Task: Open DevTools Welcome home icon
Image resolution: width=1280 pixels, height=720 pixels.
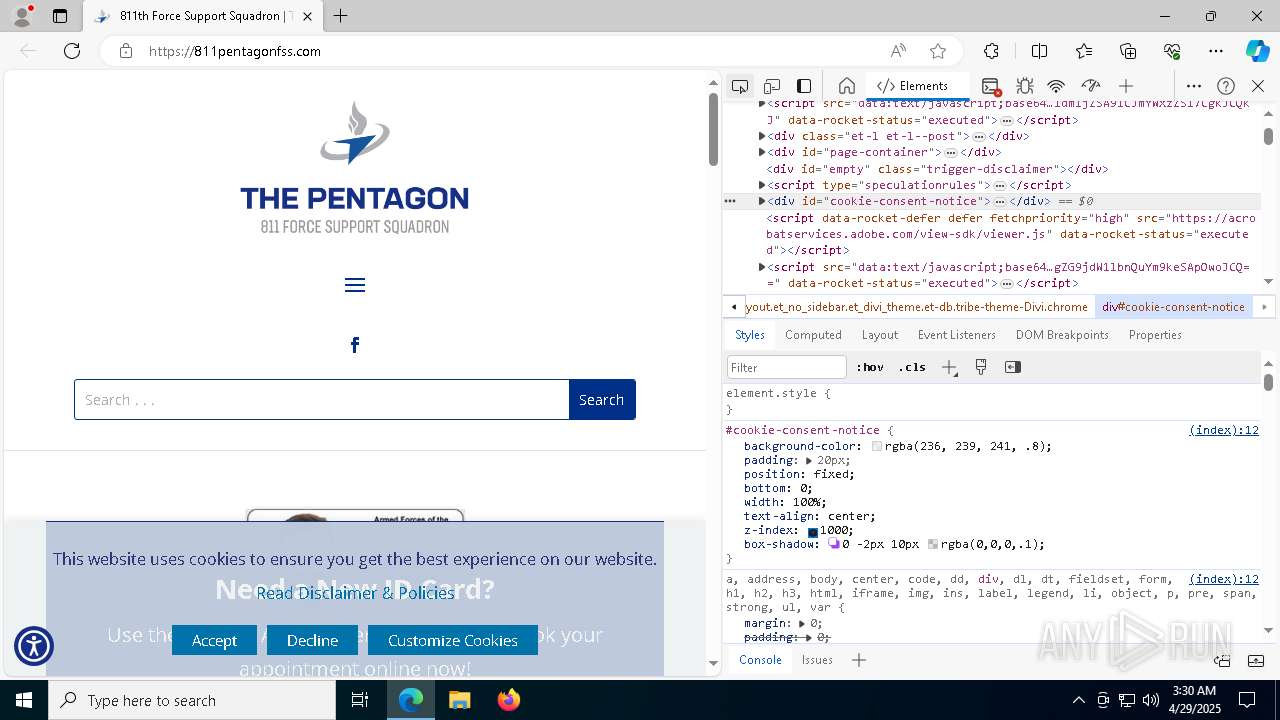Action: (847, 86)
